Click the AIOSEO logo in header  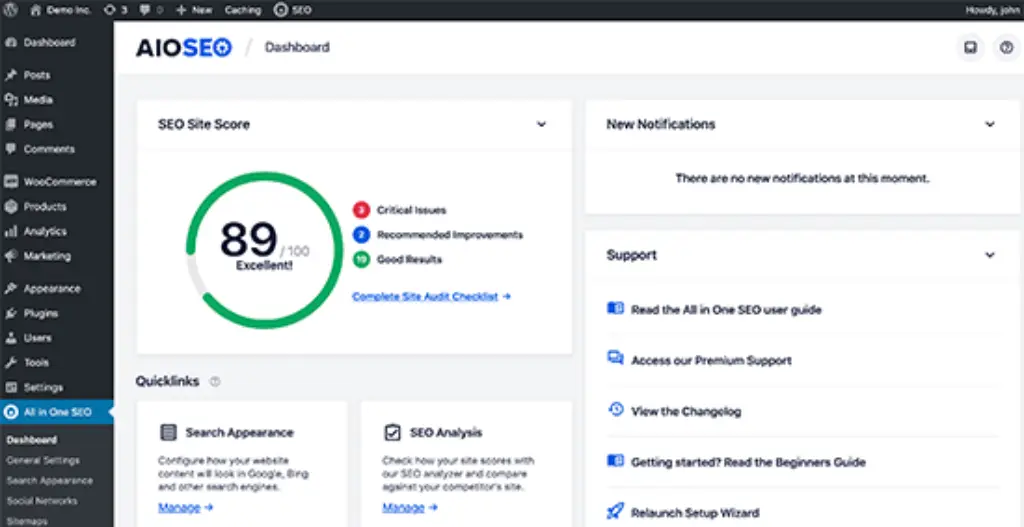184,47
